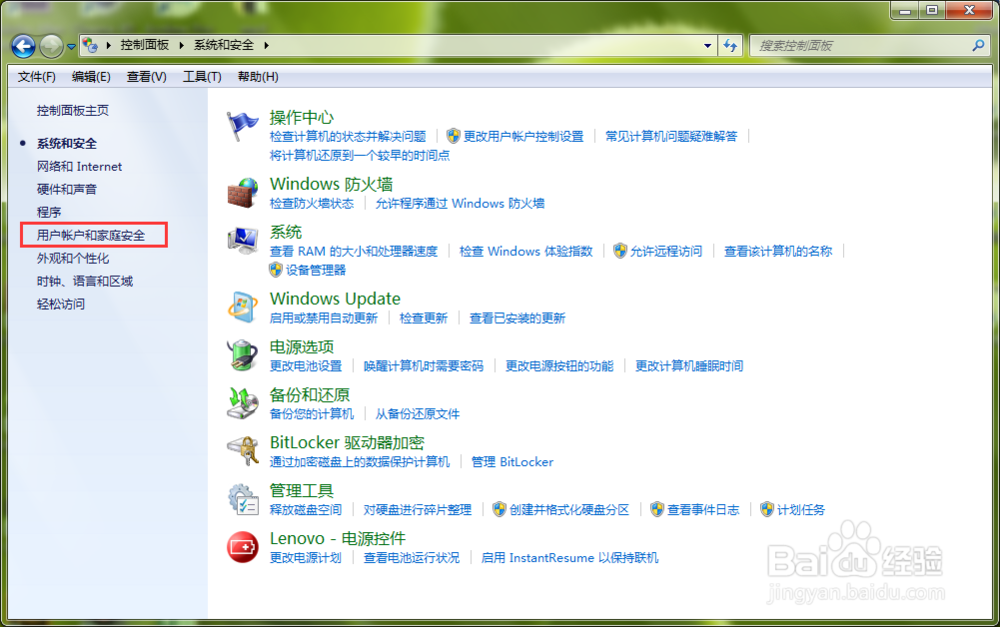This screenshot has height=627, width=1000.
Task: Open the Windows 防火墙 heading link
Action: click(x=332, y=184)
